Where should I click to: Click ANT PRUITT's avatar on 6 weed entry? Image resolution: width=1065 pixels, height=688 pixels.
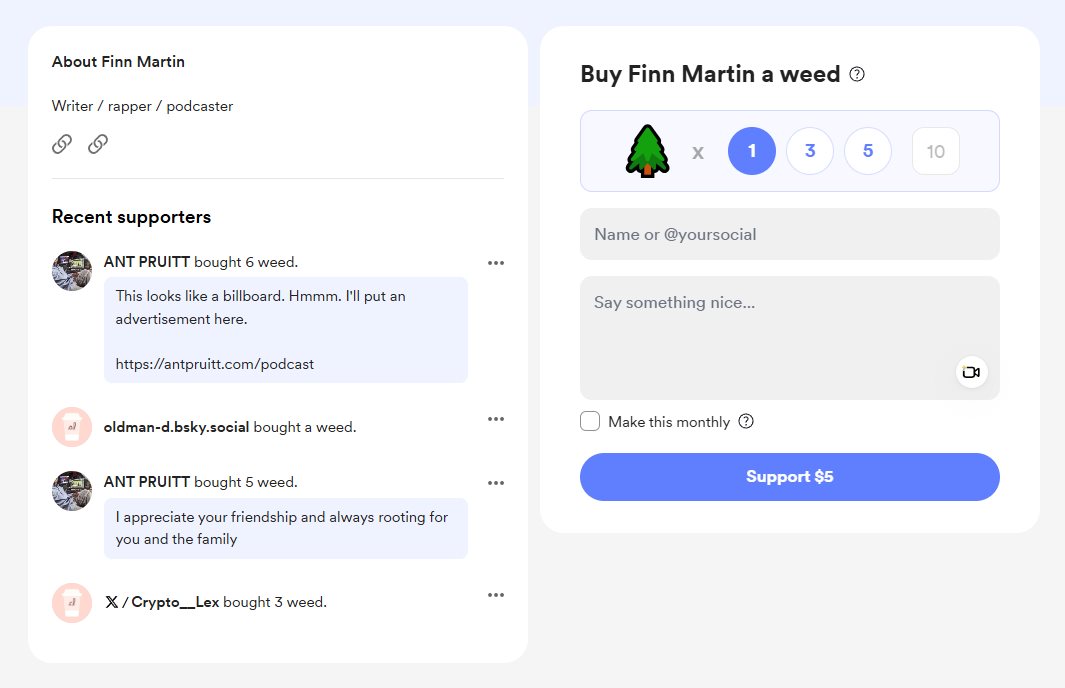pyautogui.click(x=72, y=271)
